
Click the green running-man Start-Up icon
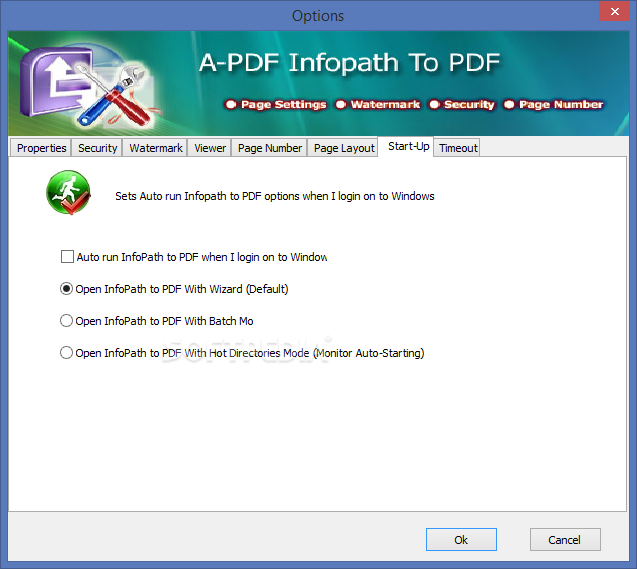[68, 192]
